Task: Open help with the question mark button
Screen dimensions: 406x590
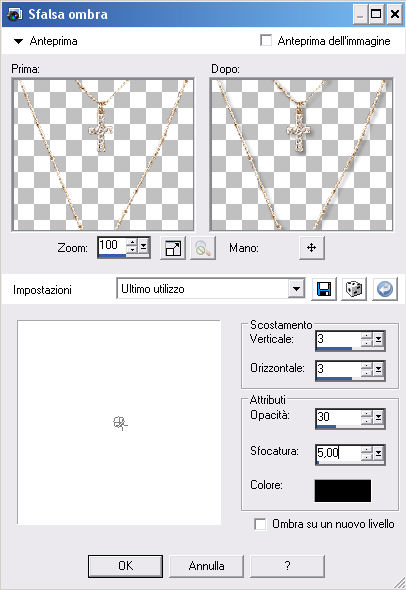Action: (x=287, y=566)
